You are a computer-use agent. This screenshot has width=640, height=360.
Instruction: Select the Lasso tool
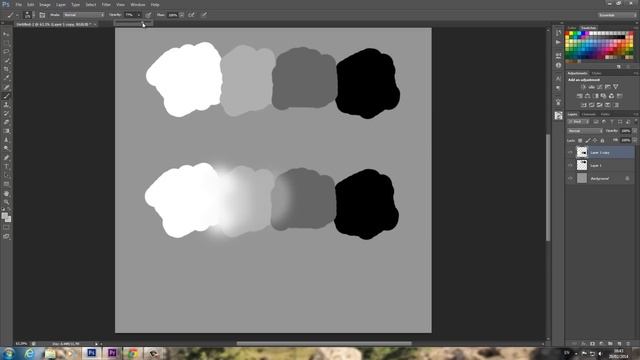[6, 52]
